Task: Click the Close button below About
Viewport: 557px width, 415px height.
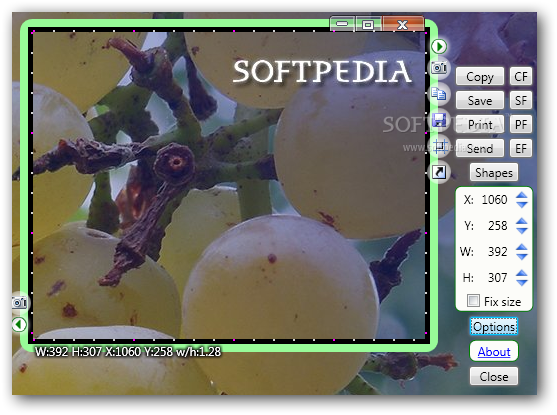Action: click(494, 376)
